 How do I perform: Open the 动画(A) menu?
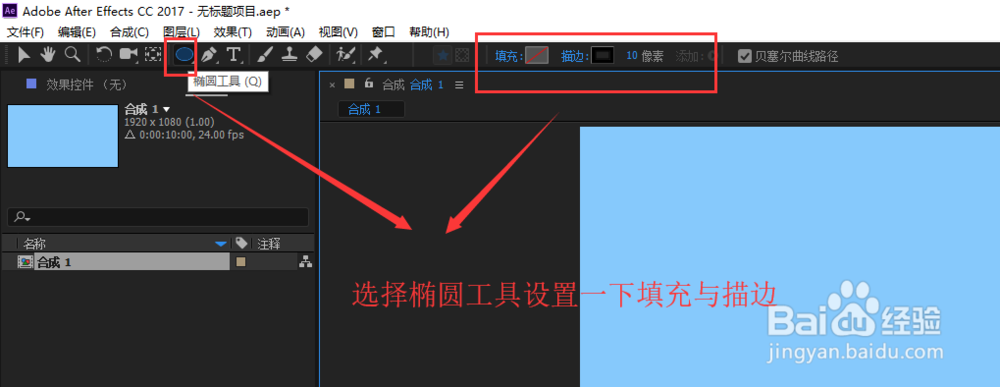tap(286, 32)
